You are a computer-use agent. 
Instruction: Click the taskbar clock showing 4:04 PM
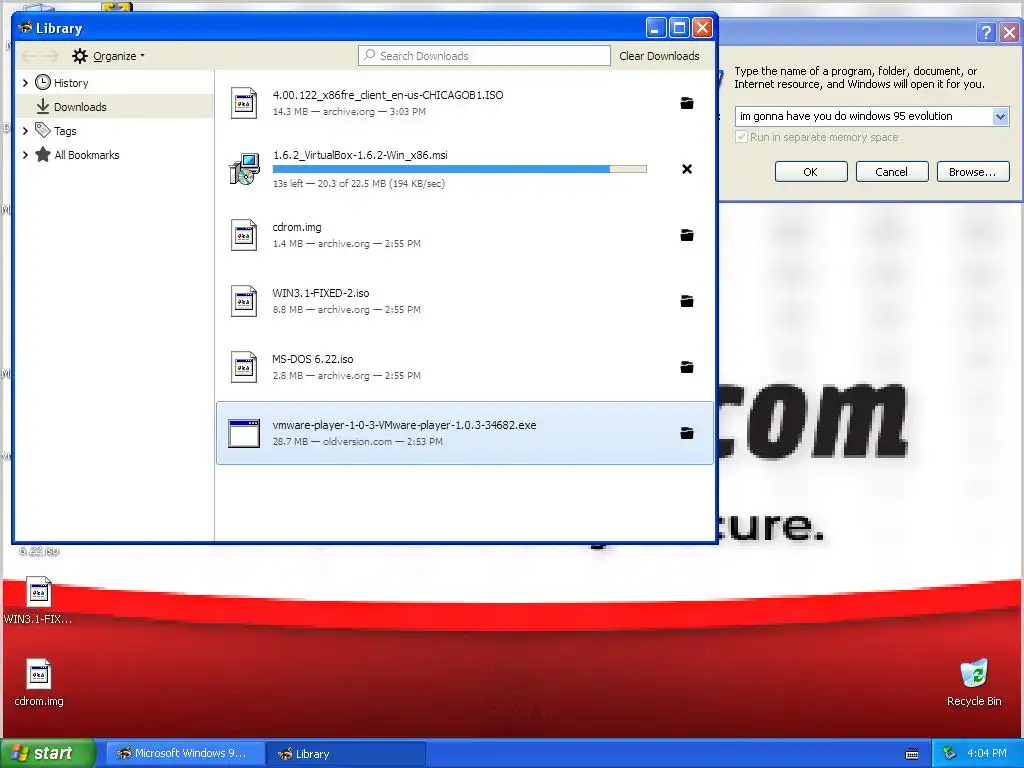(987, 753)
